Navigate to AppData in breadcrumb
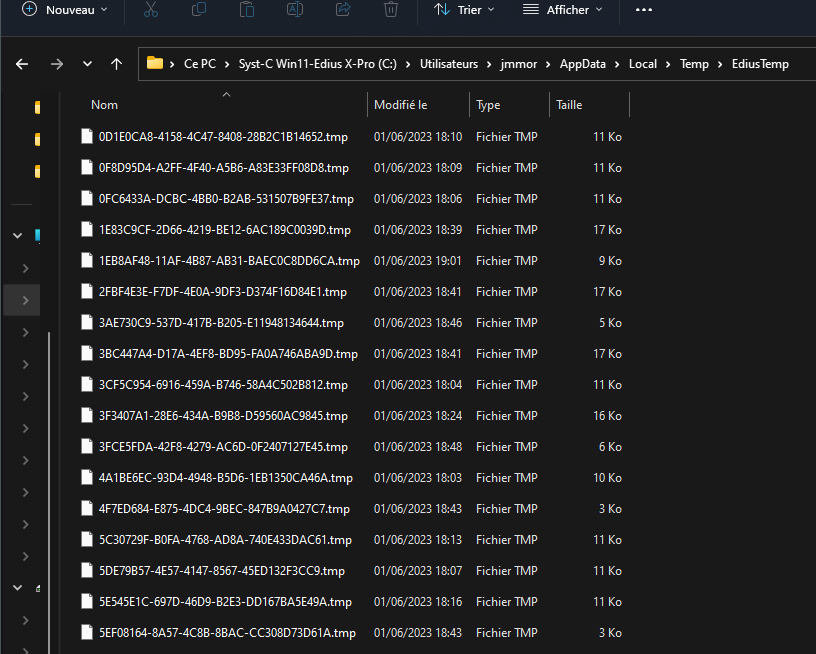816x654 pixels. click(x=583, y=64)
